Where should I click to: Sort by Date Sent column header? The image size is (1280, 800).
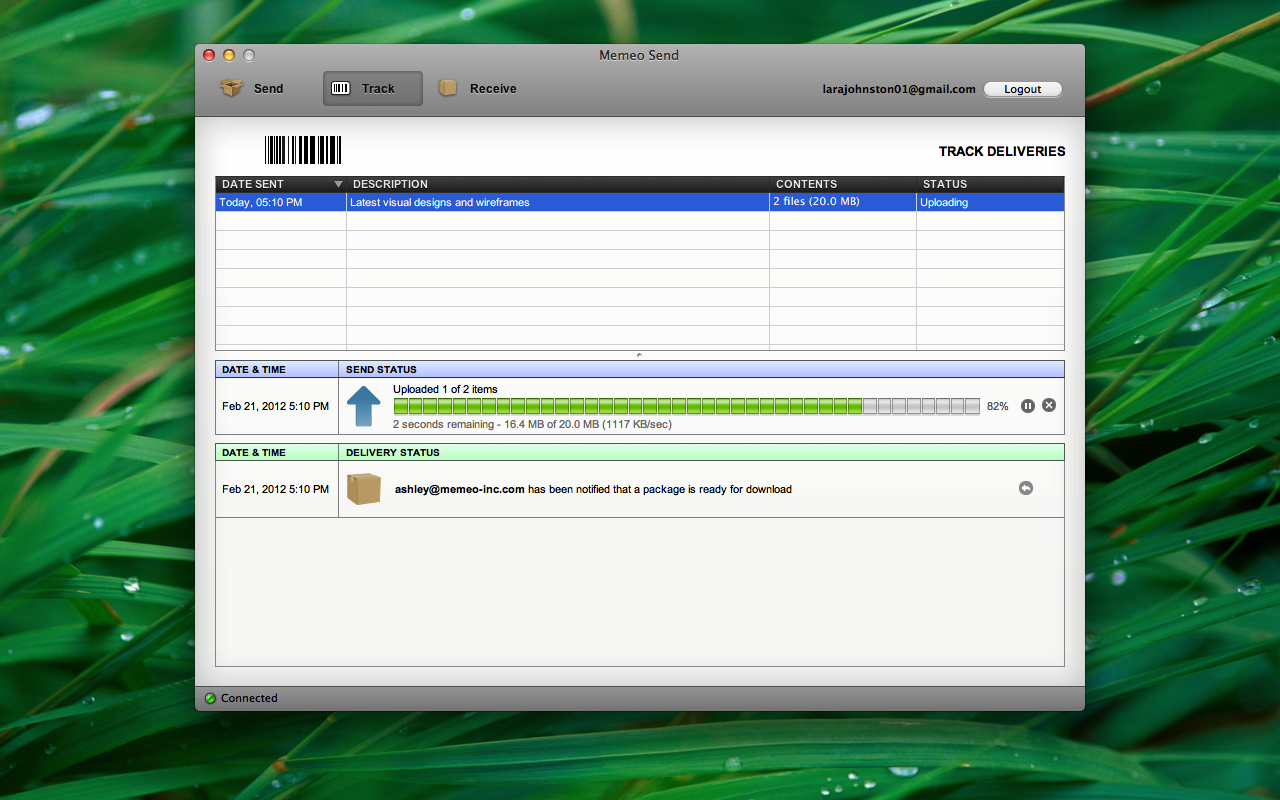click(281, 184)
